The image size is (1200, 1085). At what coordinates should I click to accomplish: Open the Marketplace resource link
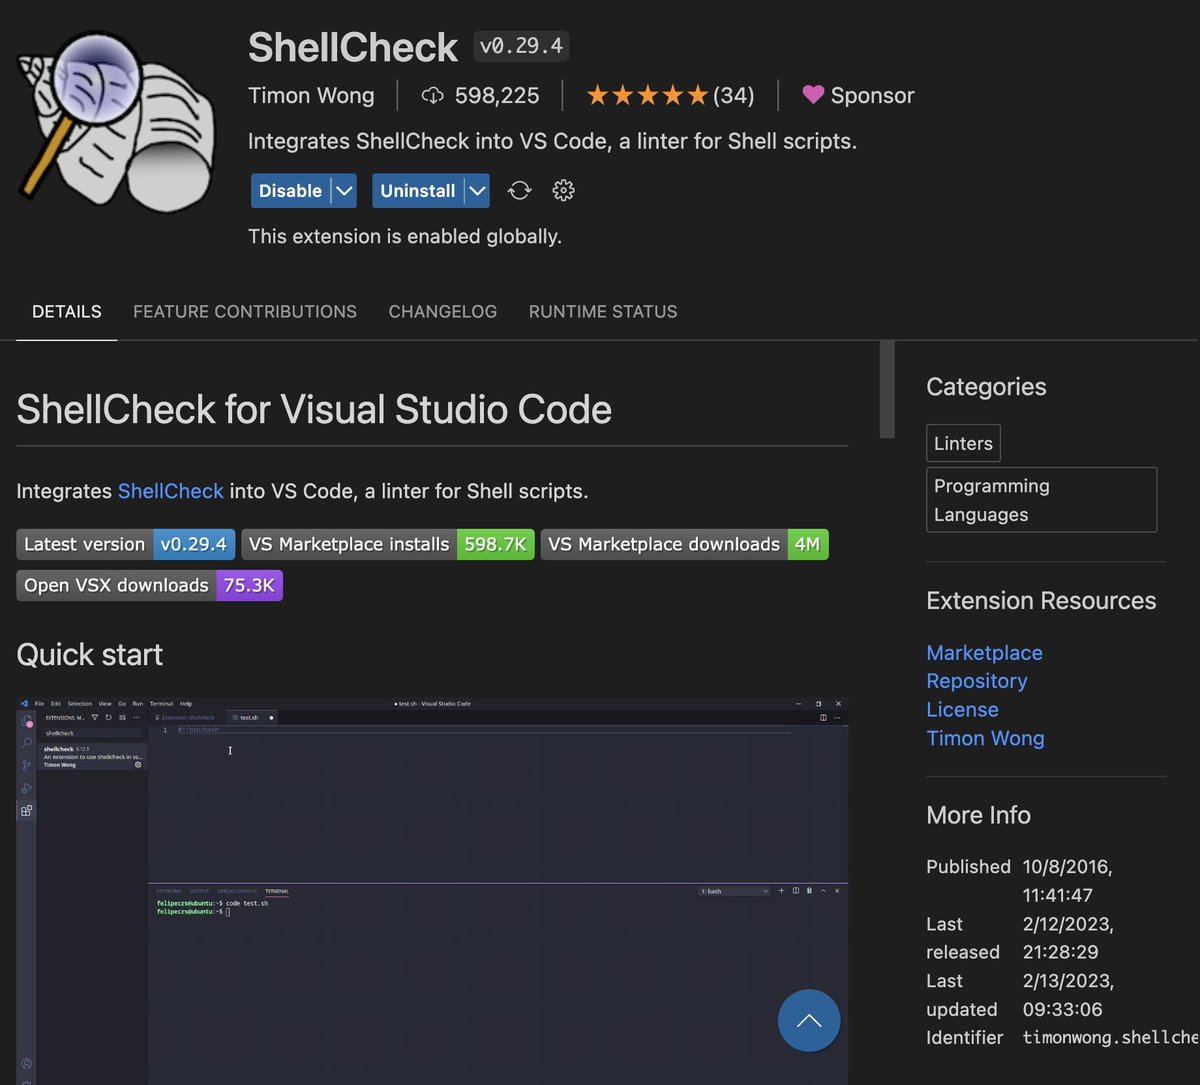(984, 653)
